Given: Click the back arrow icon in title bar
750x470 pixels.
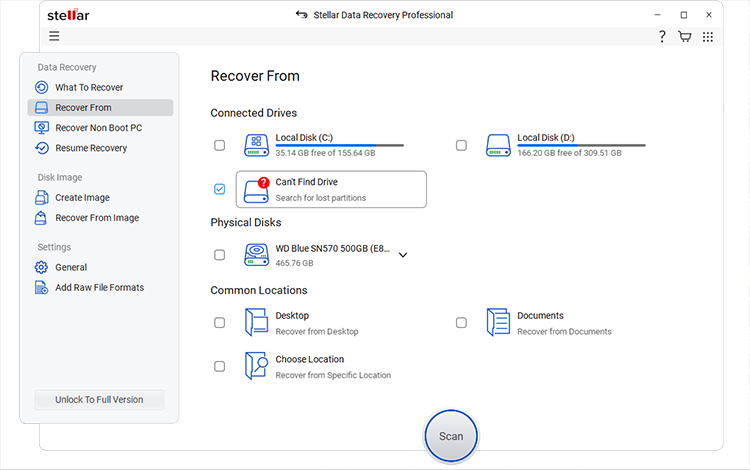Looking at the screenshot, I should (x=301, y=15).
